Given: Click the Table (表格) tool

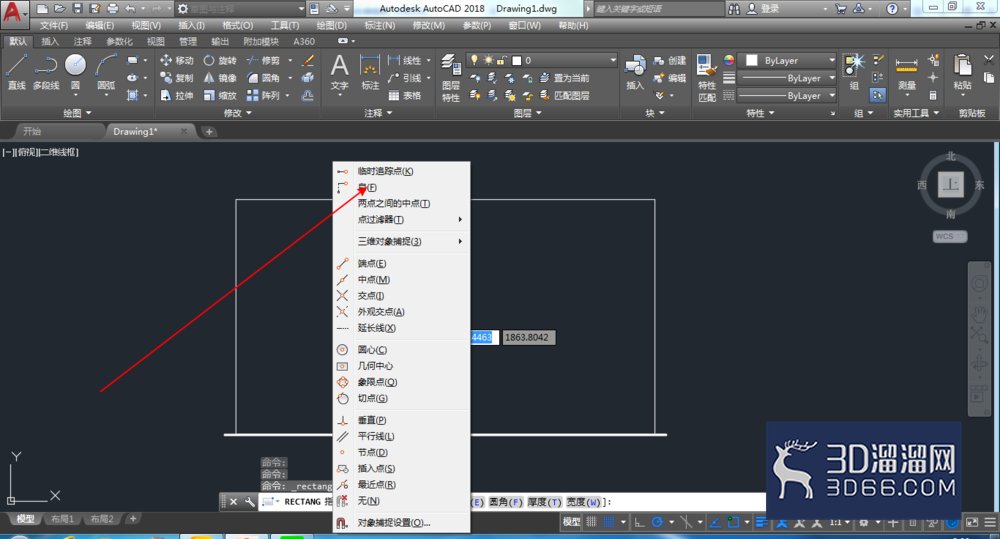Looking at the screenshot, I should pos(404,96).
